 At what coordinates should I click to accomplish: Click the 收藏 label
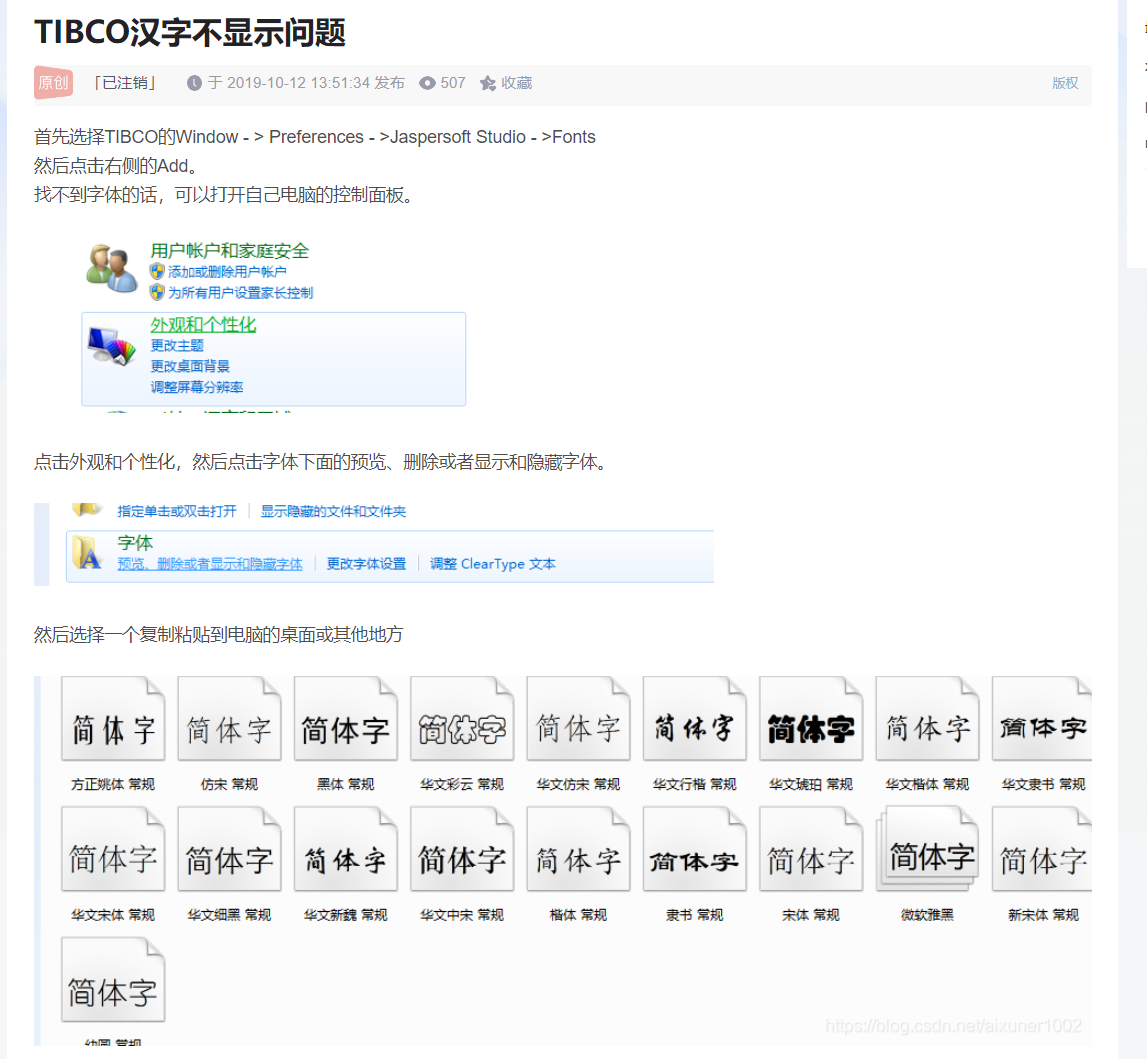click(516, 83)
